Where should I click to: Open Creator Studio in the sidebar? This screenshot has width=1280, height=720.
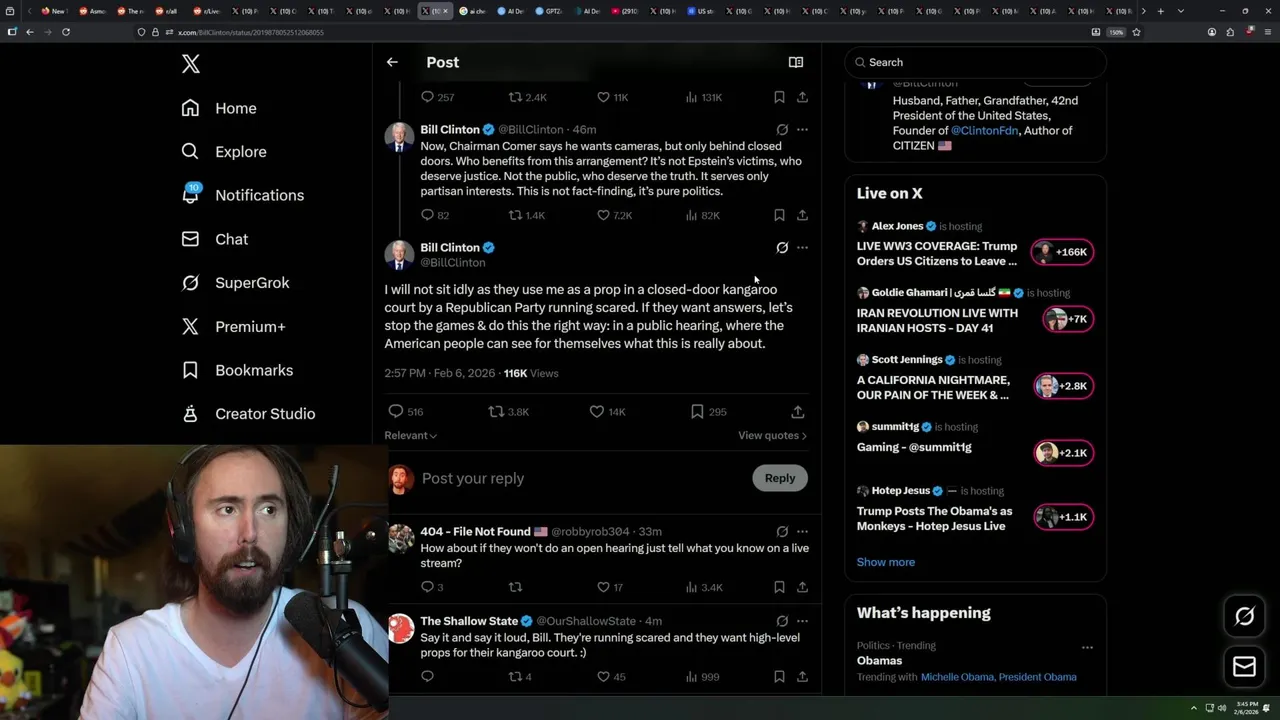(248, 413)
